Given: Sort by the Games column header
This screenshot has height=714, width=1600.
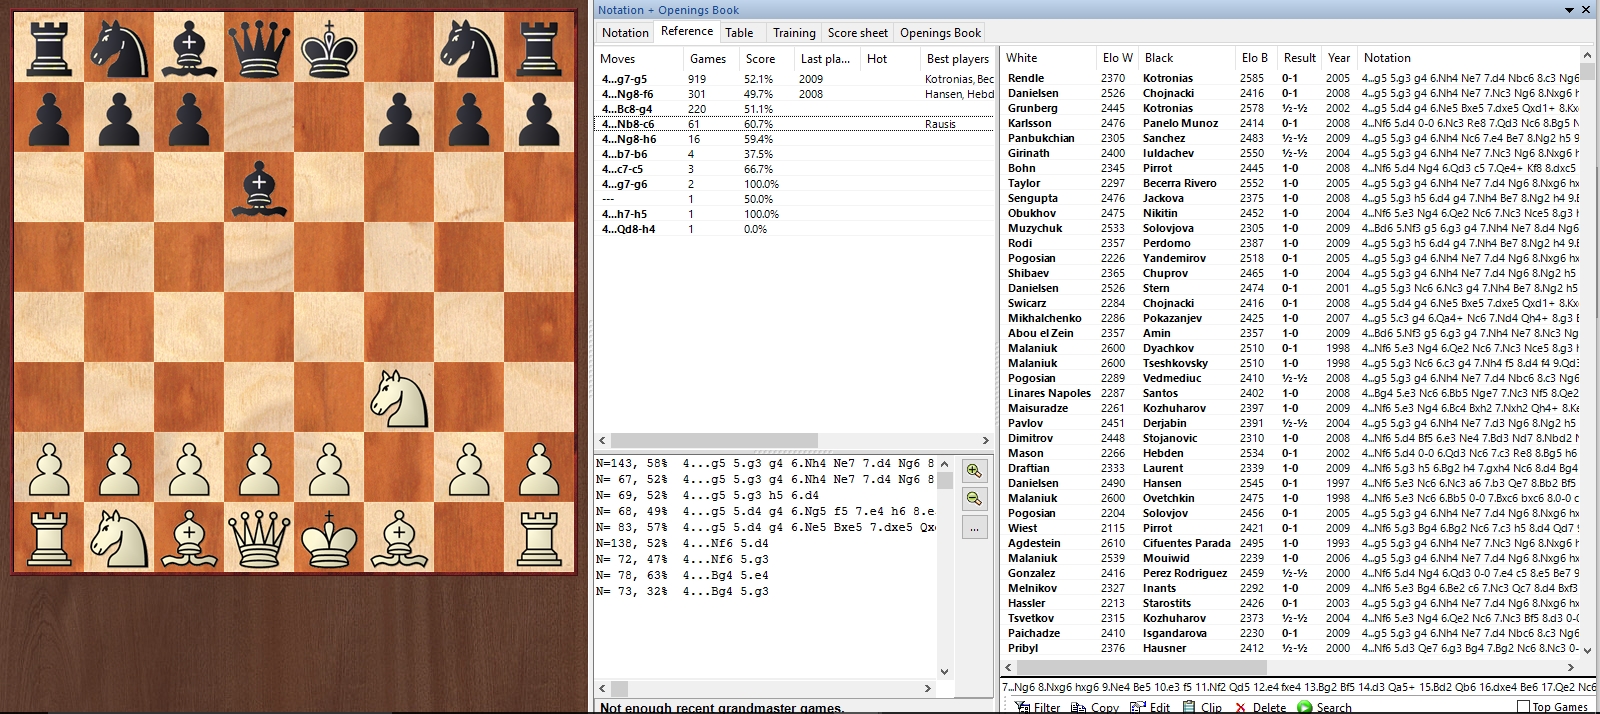Looking at the screenshot, I should pos(710,59).
